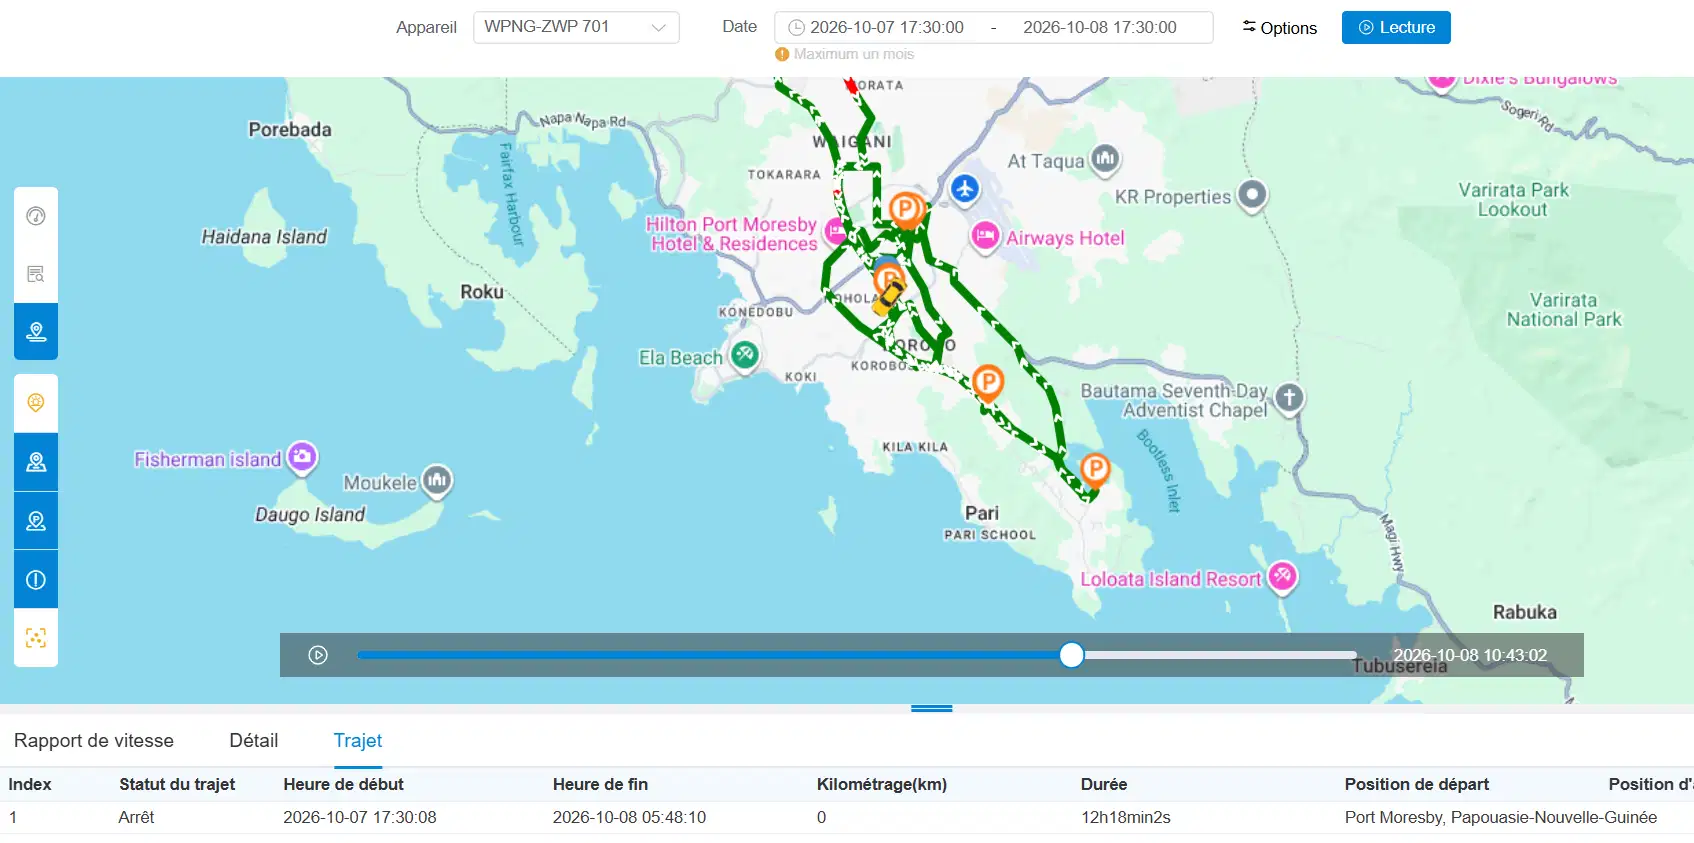Toggle the exclamation alert sidebar button
Screen dimensions: 1694x843
(x=36, y=580)
